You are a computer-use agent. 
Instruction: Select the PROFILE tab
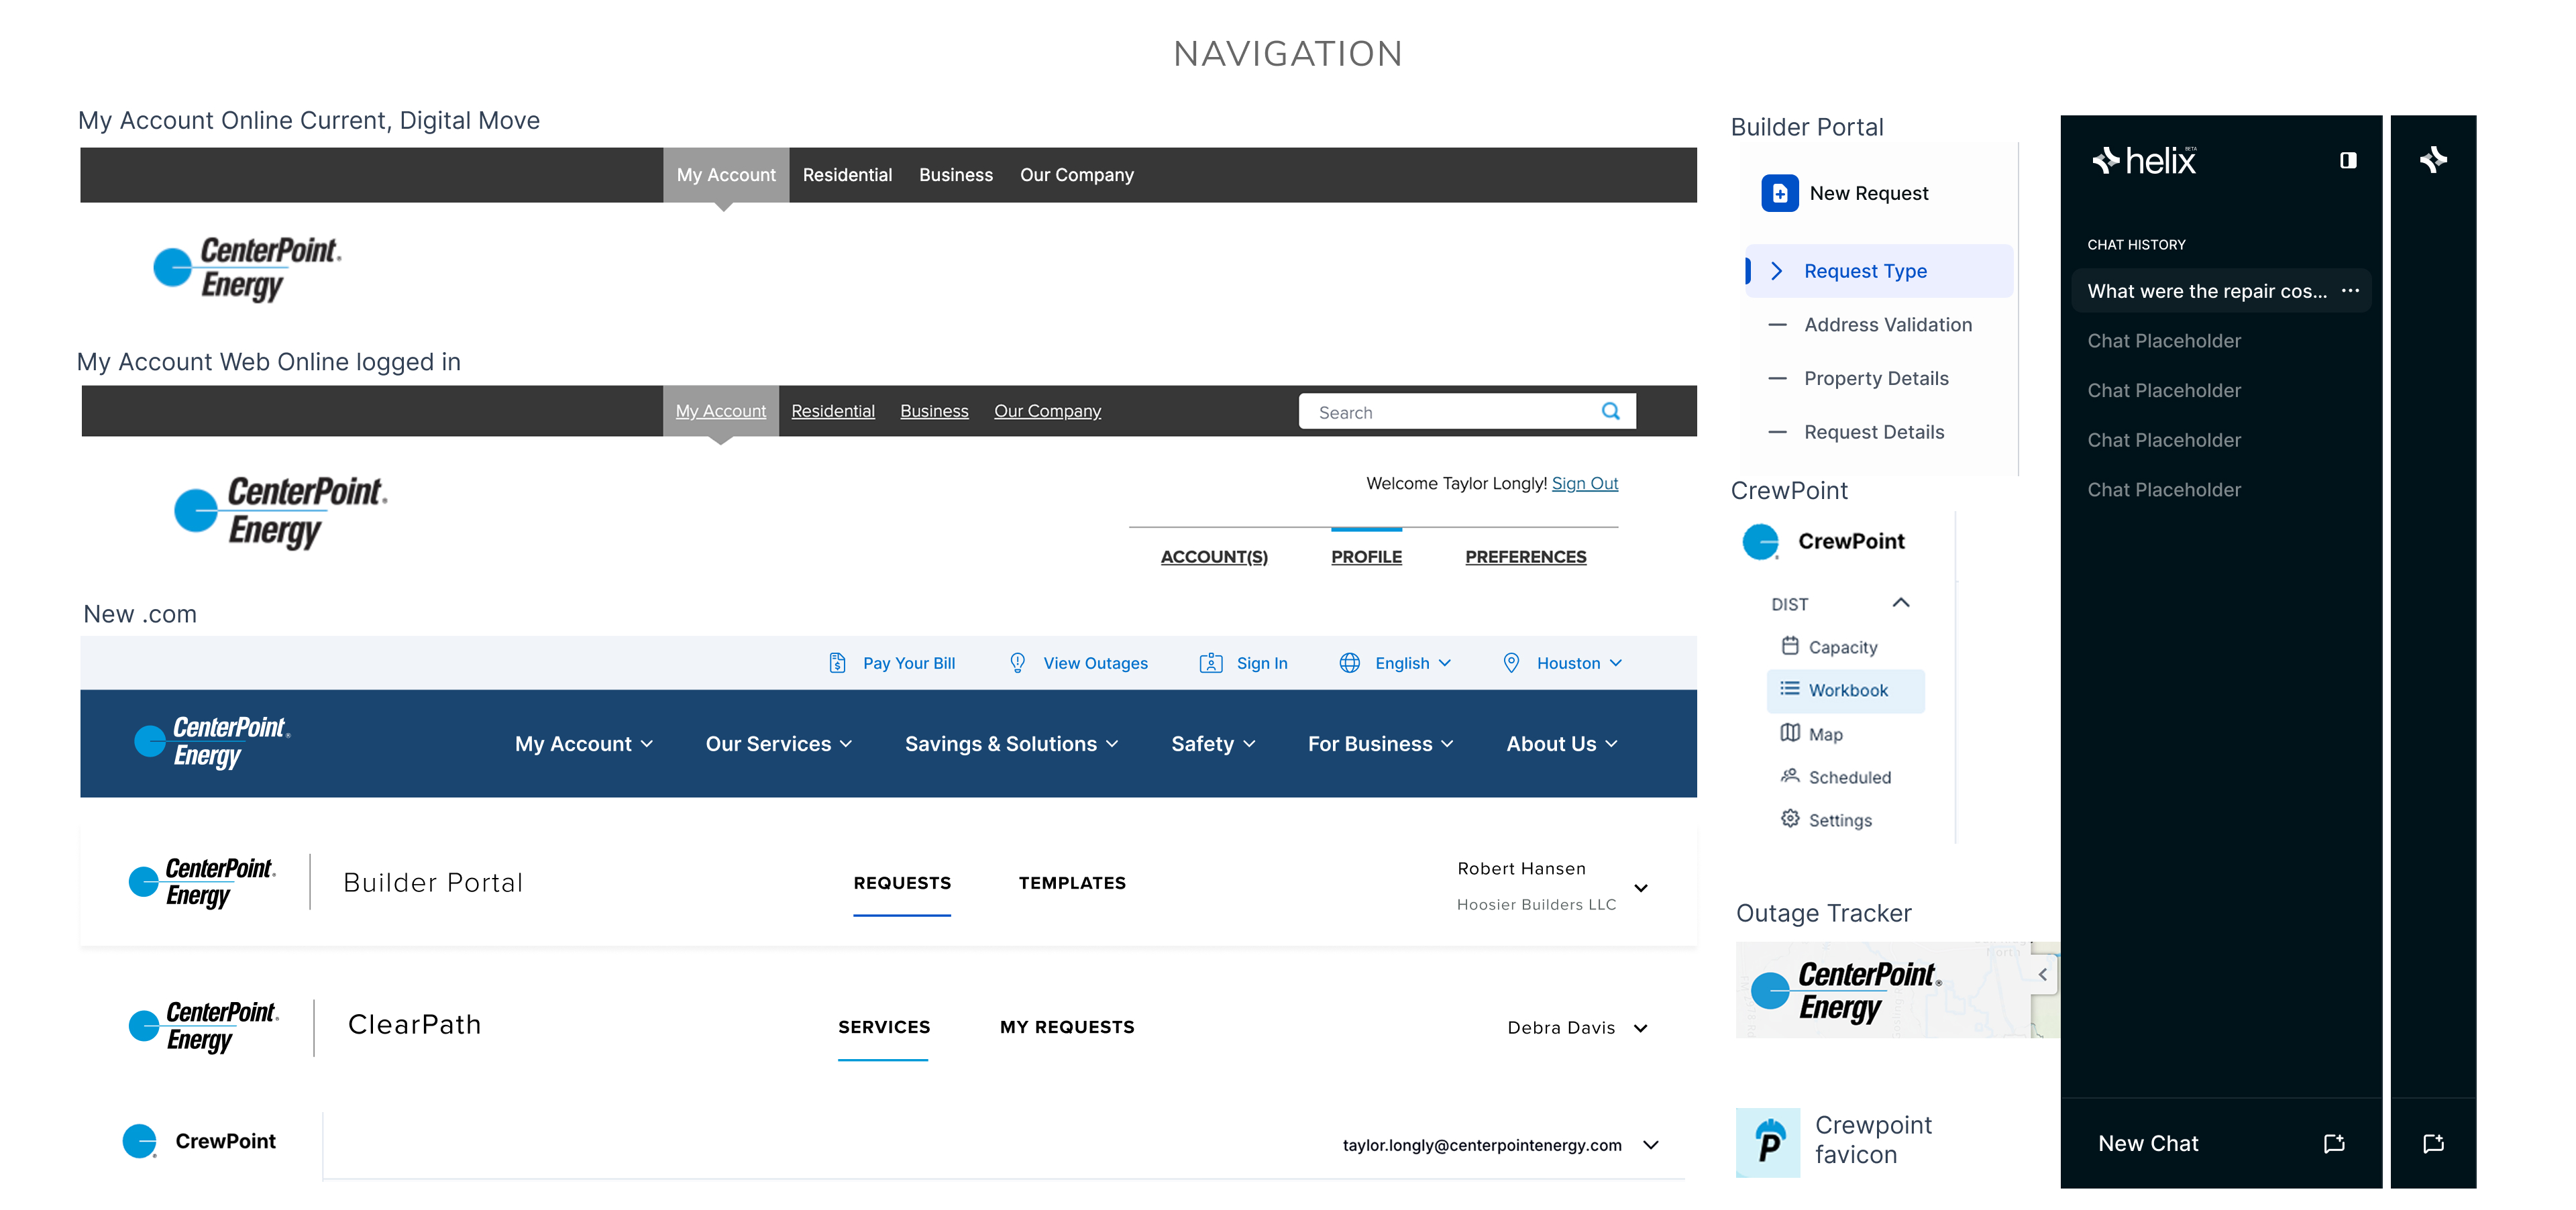pyautogui.click(x=1366, y=557)
